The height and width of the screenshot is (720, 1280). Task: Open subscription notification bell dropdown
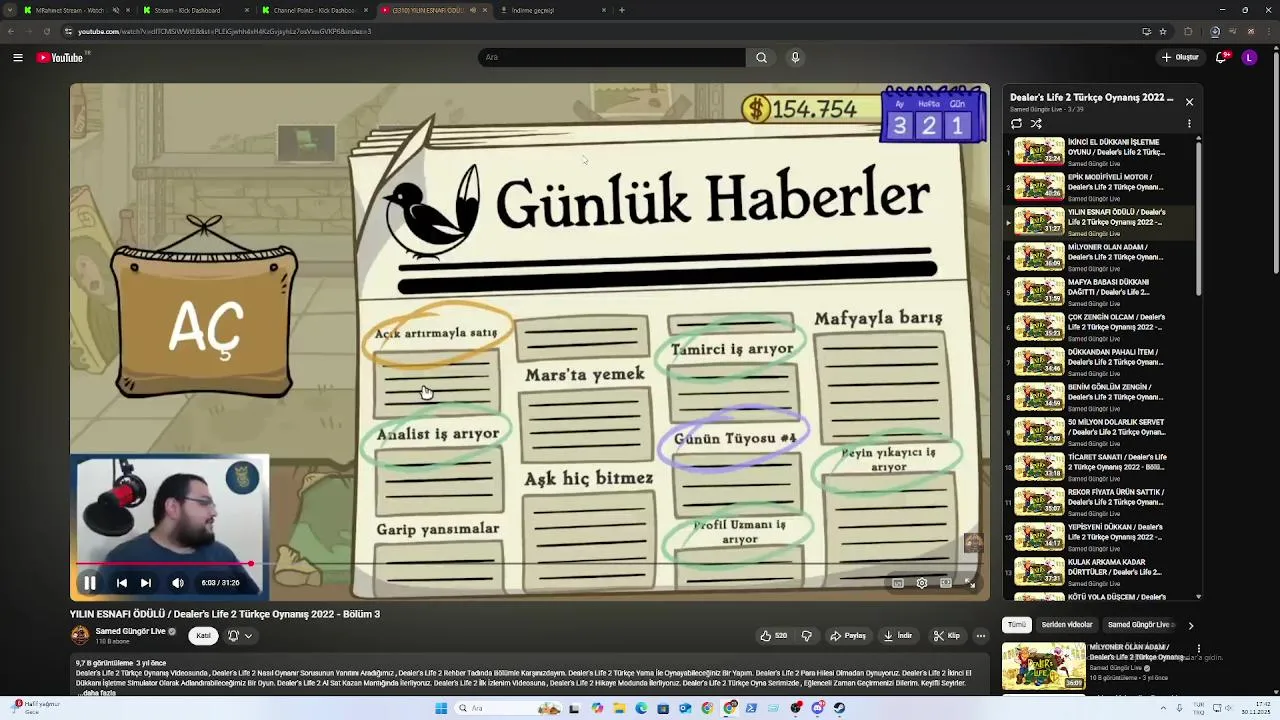point(239,635)
